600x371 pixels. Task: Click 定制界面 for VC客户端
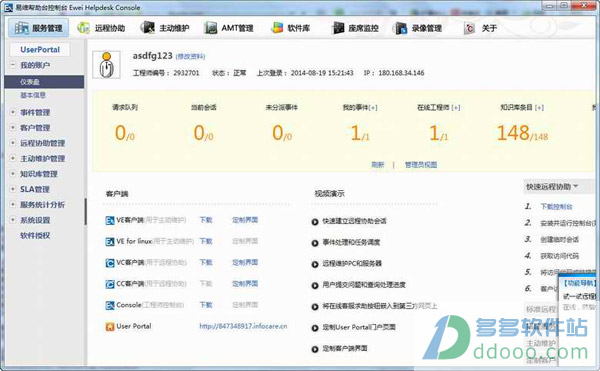(x=245, y=262)
